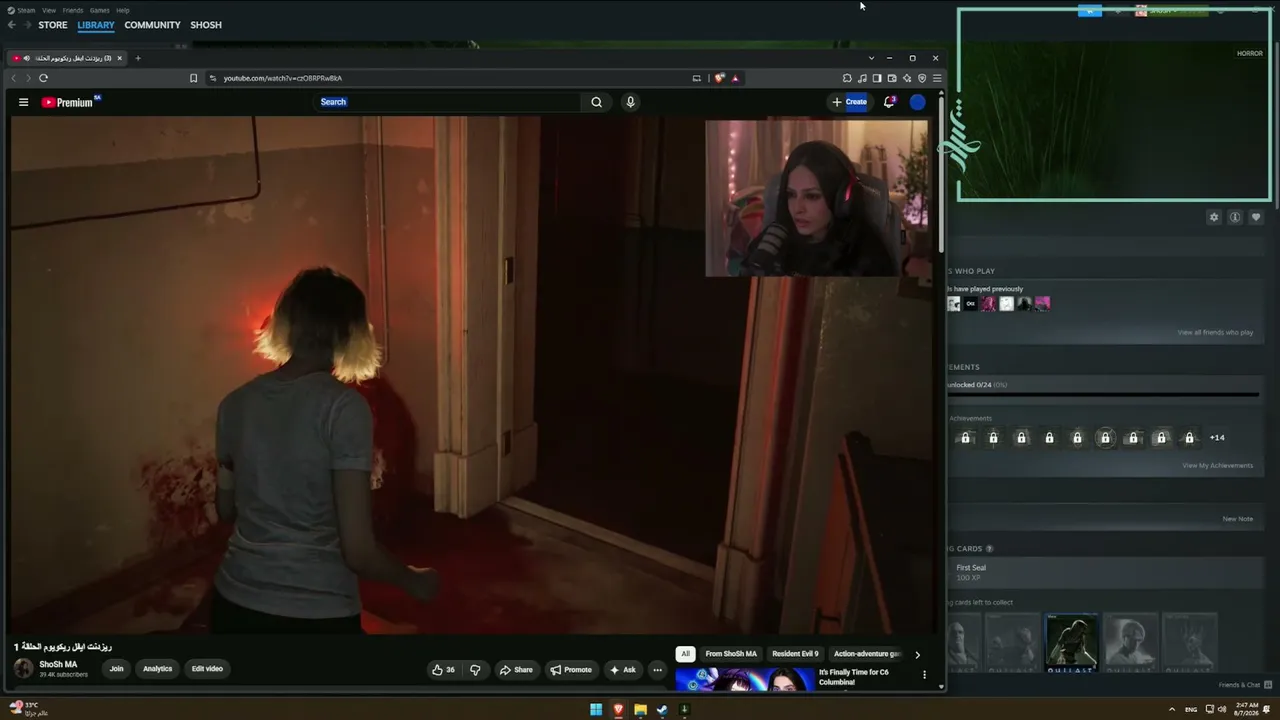Select the Resident Evil 9 filter chip
This screenshot has width=1280, height=720.
pos(795,654)
